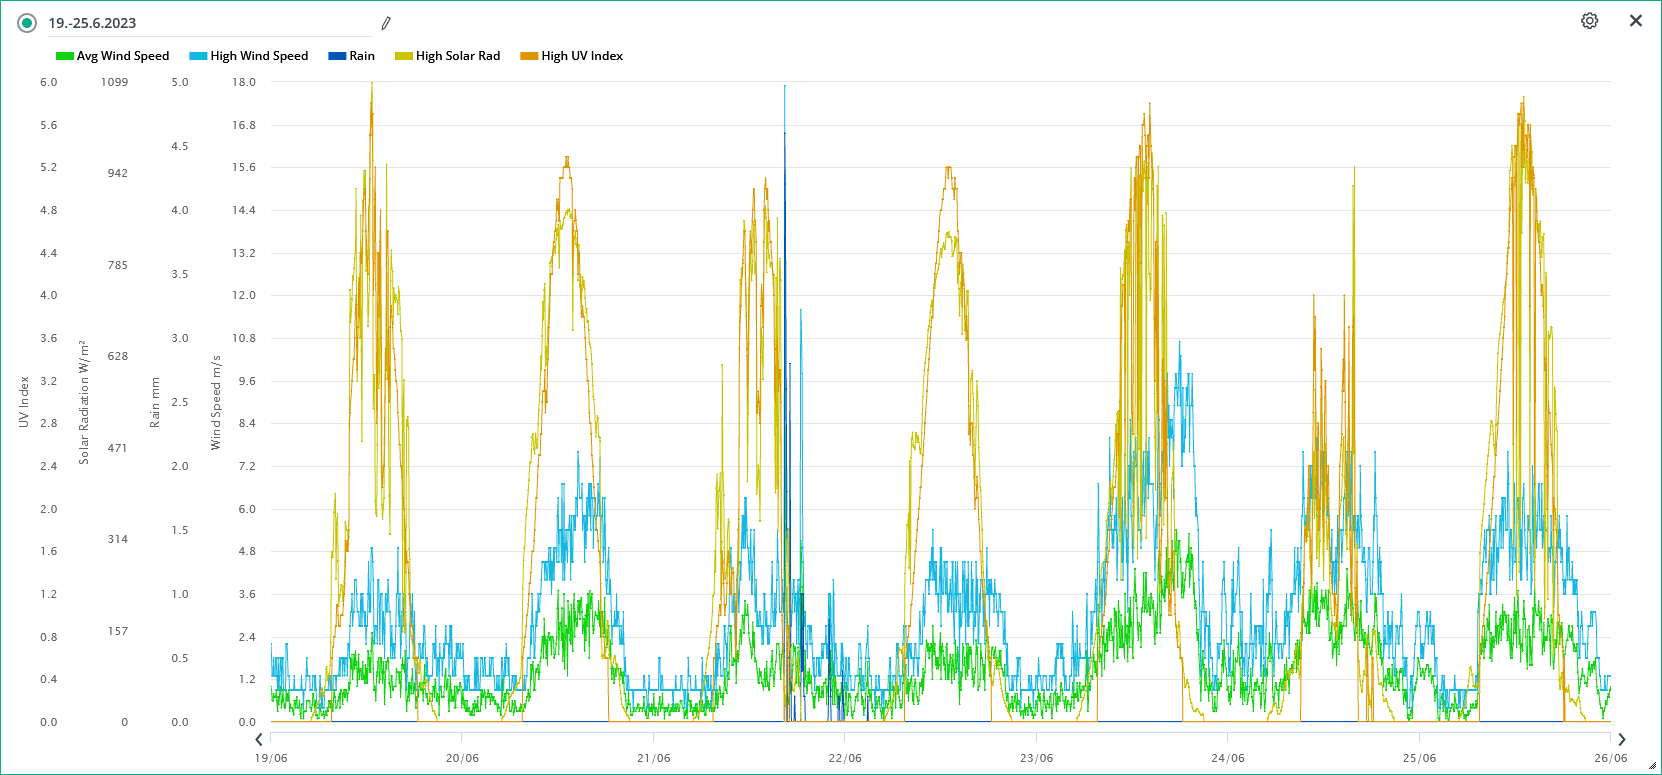Viewport: 1662px width, 775px height.
Task: Select the Solar Radiation W/m² axis title
Action: coord(84,402)
